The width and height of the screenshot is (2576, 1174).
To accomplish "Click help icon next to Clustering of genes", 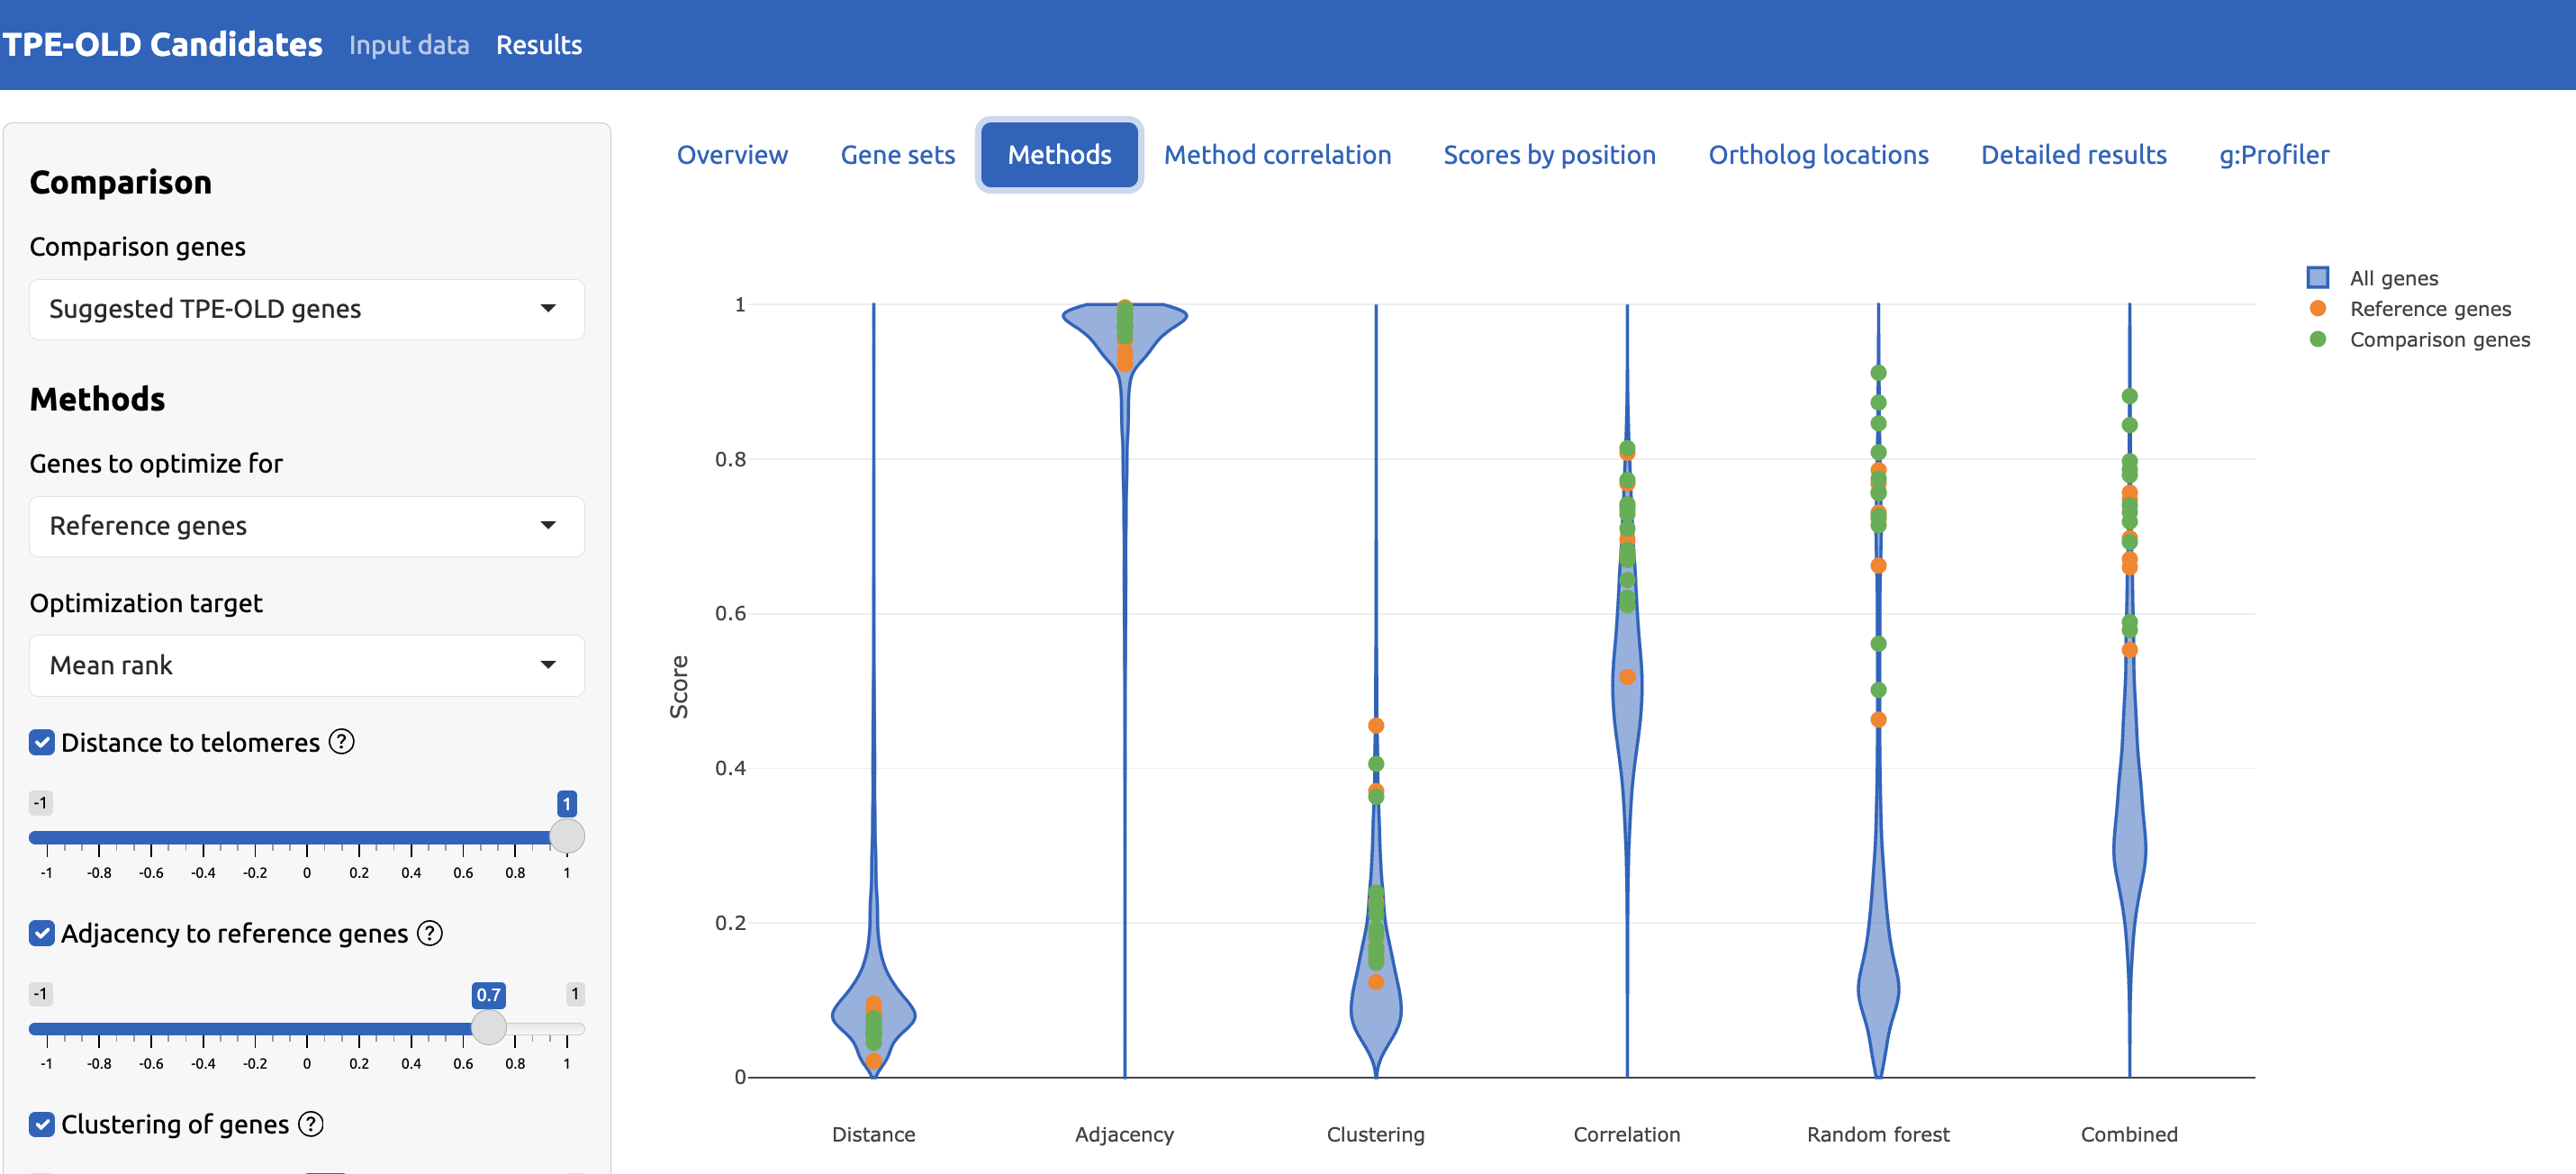I will (311, 1124).
